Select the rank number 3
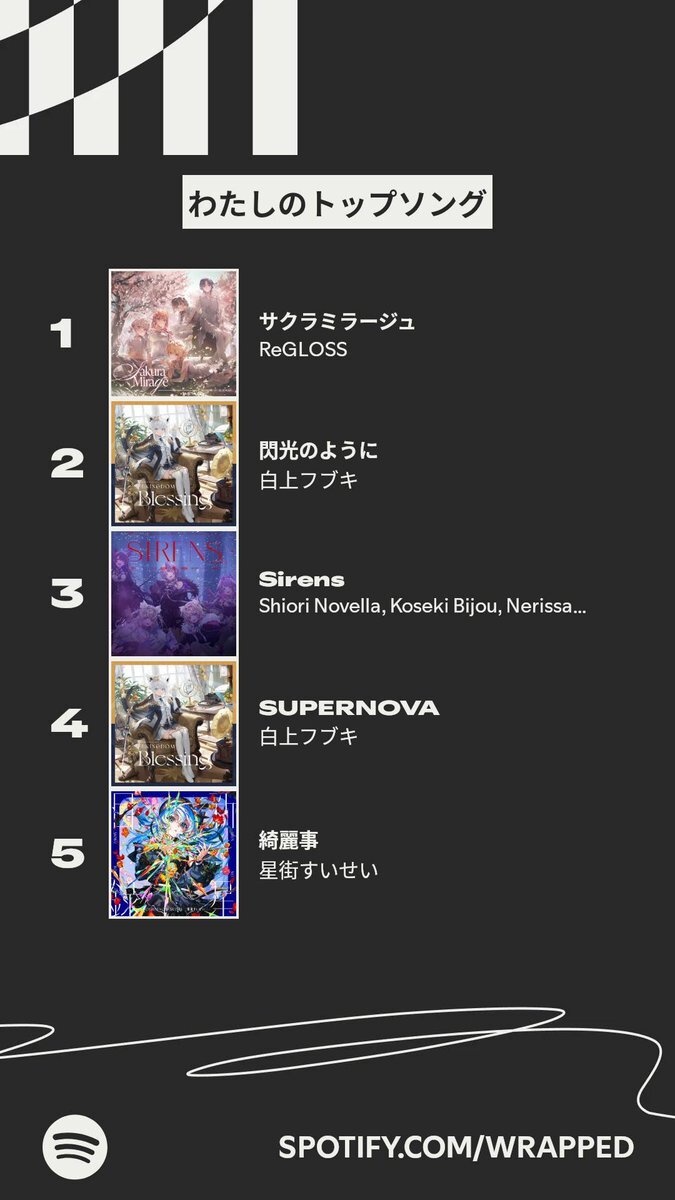 [67, 594]
